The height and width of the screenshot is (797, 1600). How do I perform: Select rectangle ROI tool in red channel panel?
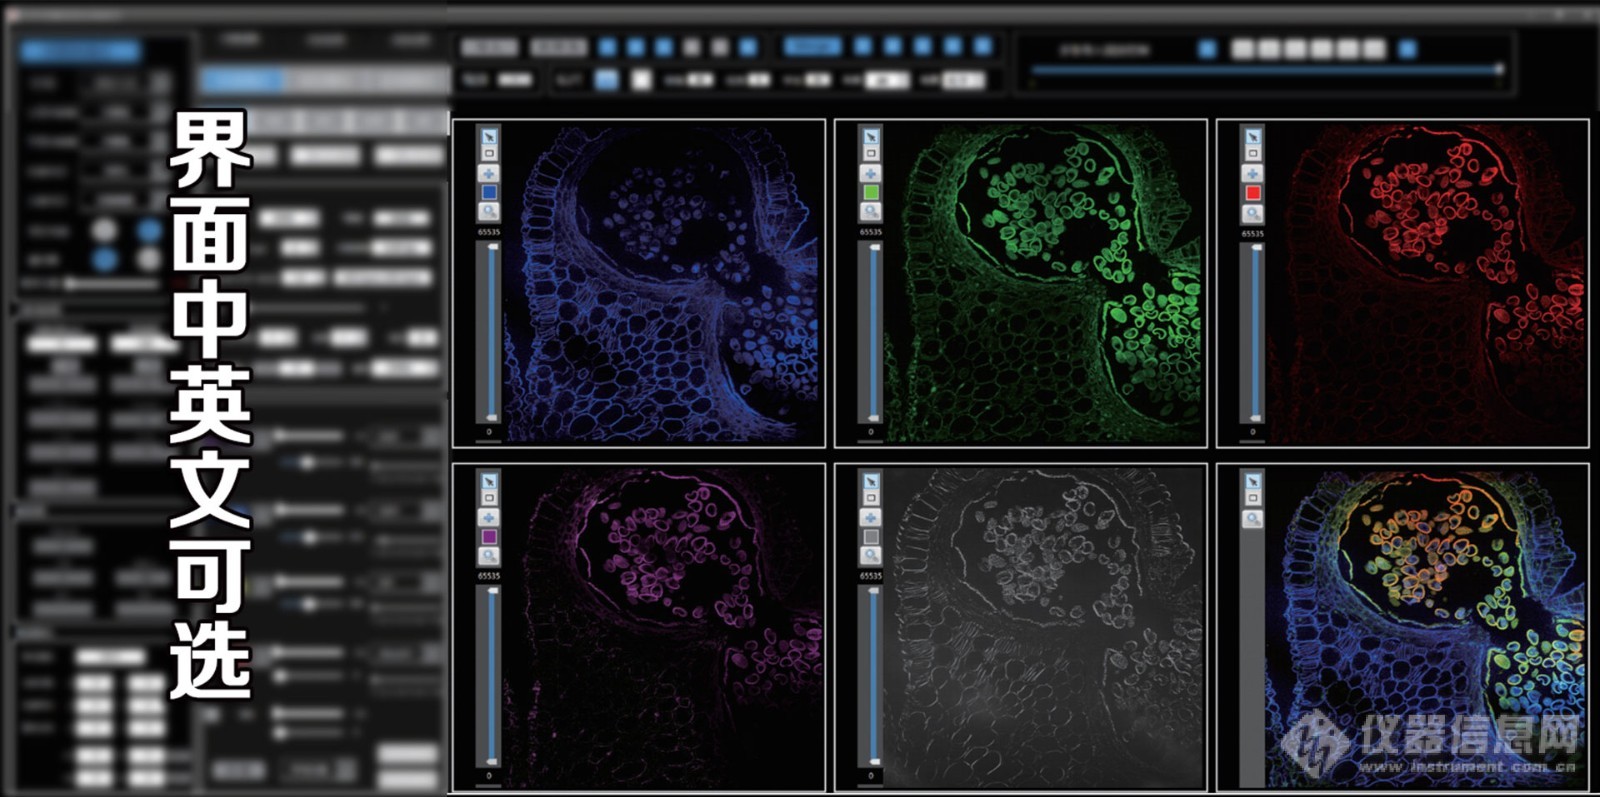(1253, 154)
